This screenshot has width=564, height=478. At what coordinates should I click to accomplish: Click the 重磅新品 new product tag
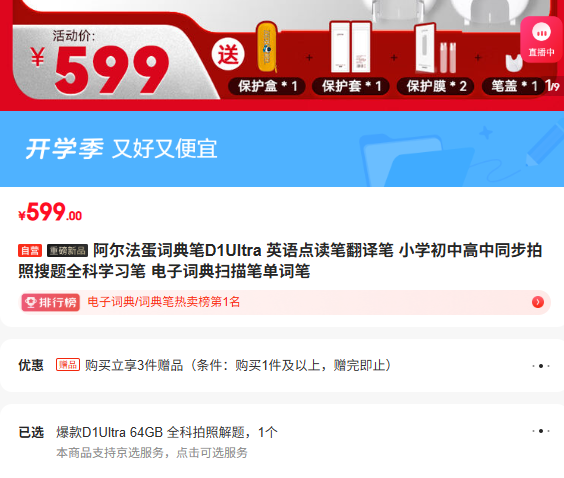click(67, 251)
